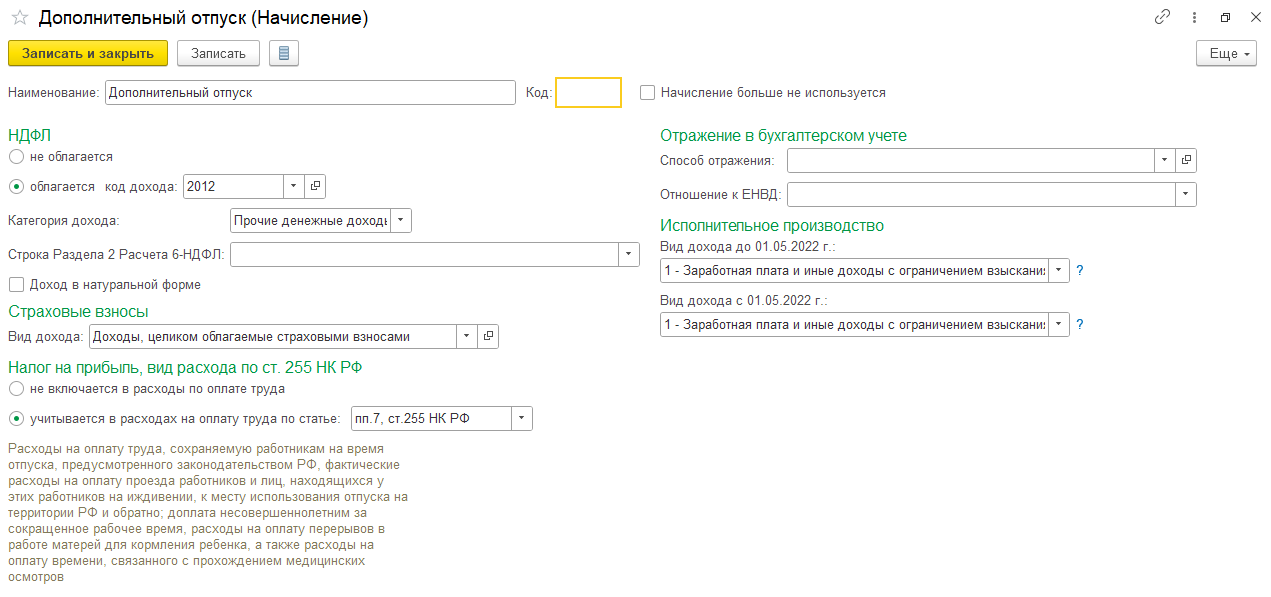
Task: Click the help question mark beside Вид дохода с 01.05.2022
Action: 1080,324
